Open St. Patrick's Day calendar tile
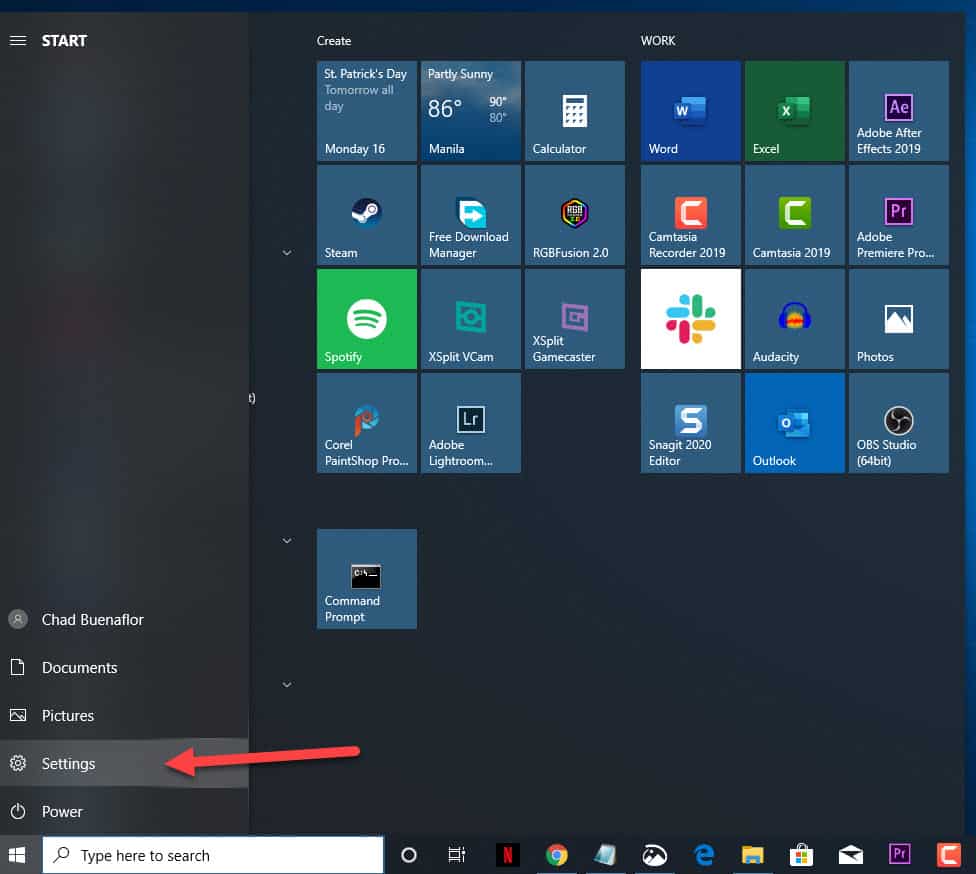The width and height of the screenshot is (976, 874). tap(367, 111)
